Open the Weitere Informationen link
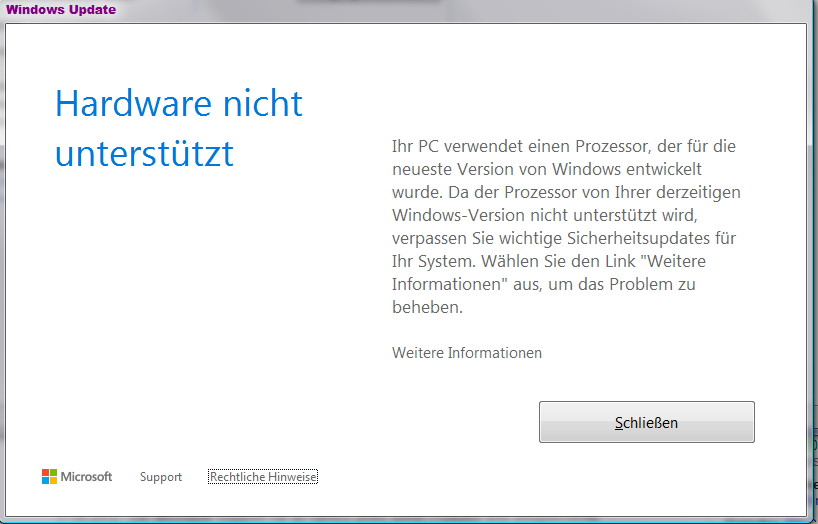818x524 pixels. point(466,353)
